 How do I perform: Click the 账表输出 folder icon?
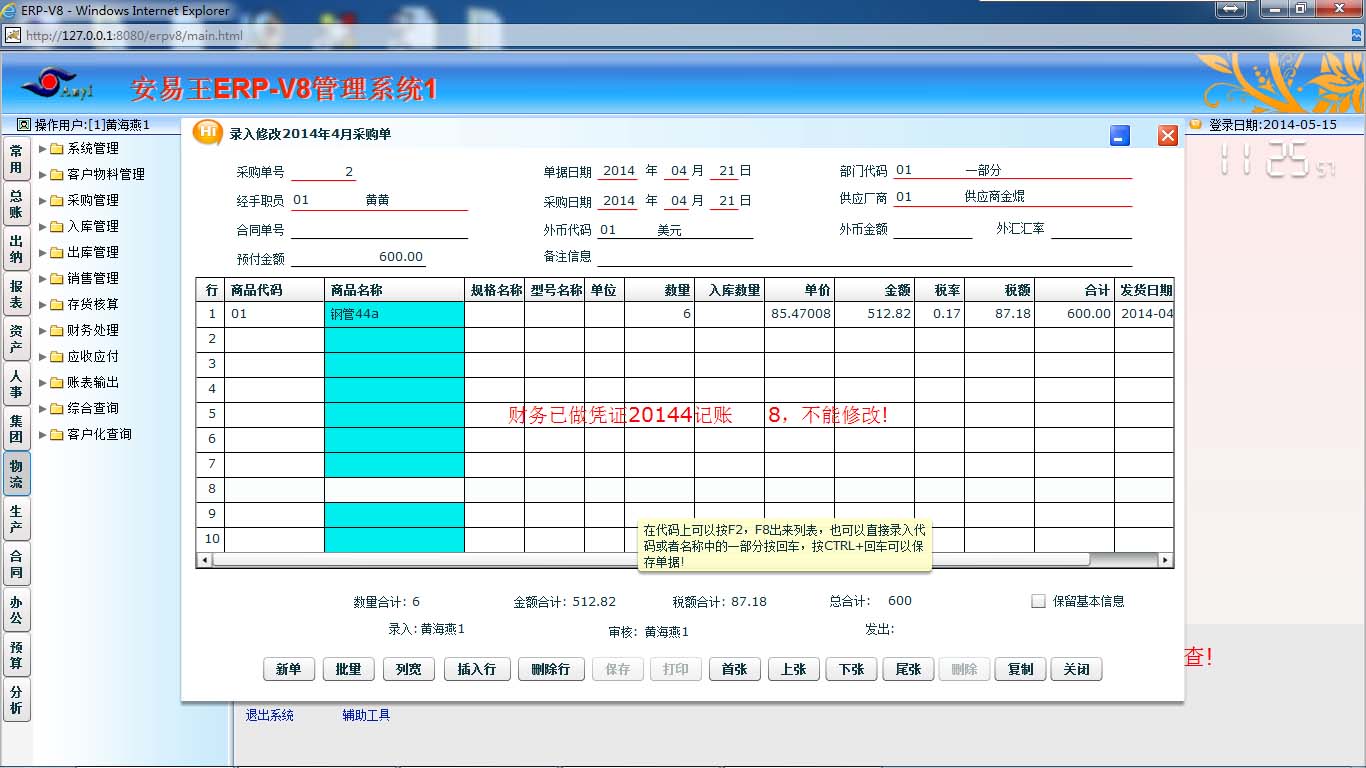[57, 382]
